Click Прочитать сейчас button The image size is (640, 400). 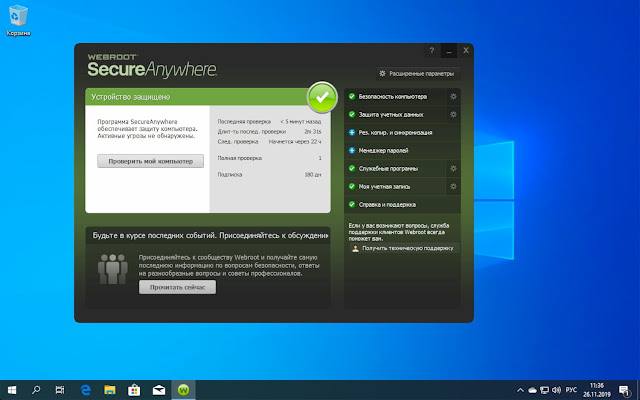pos(177,287)
